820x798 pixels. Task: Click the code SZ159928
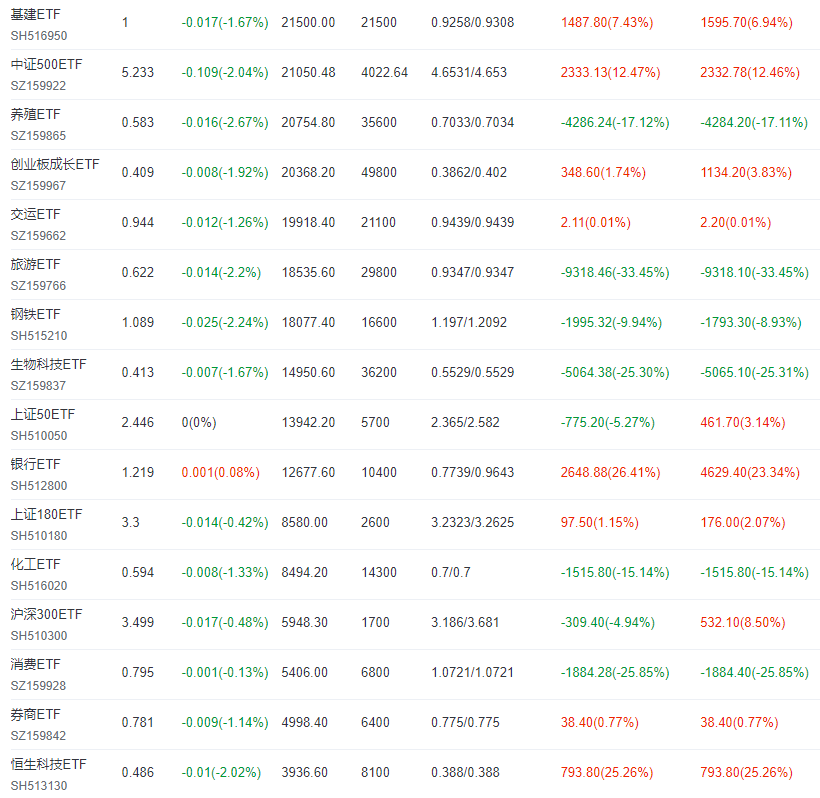click(39, 686)
